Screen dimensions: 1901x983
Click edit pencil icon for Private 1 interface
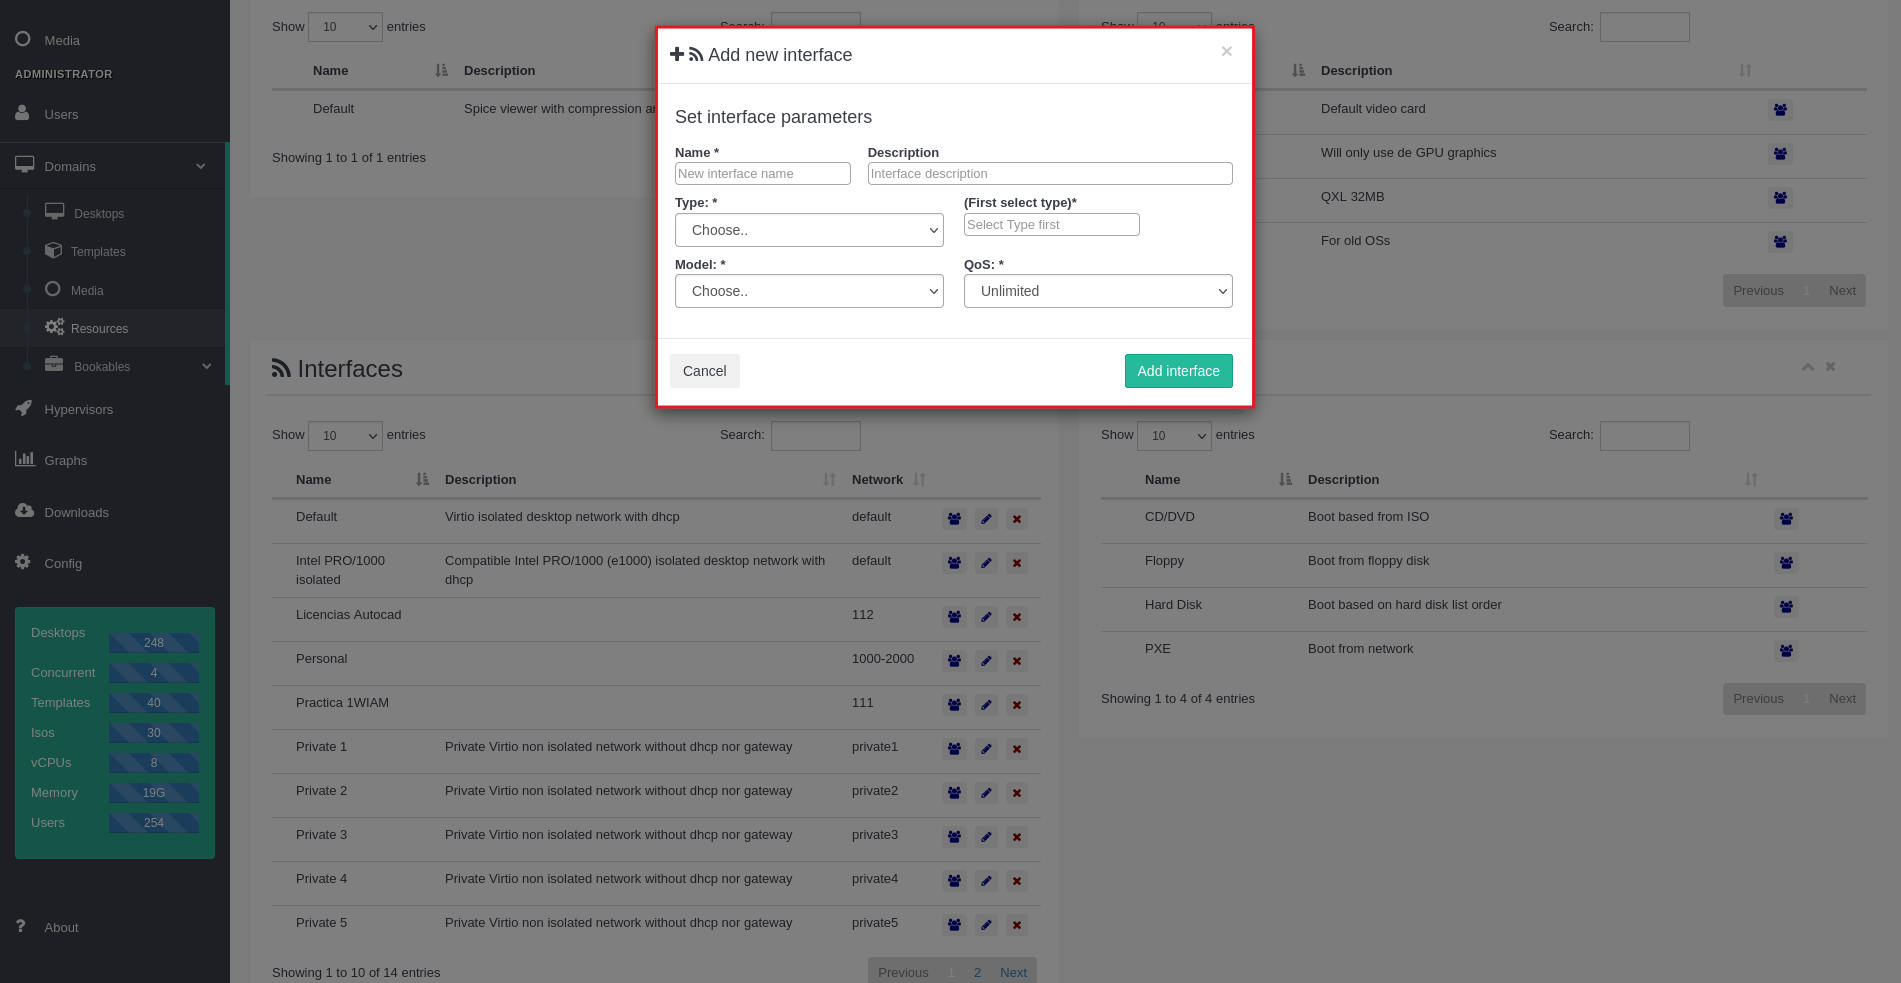(x=986, y=749)
